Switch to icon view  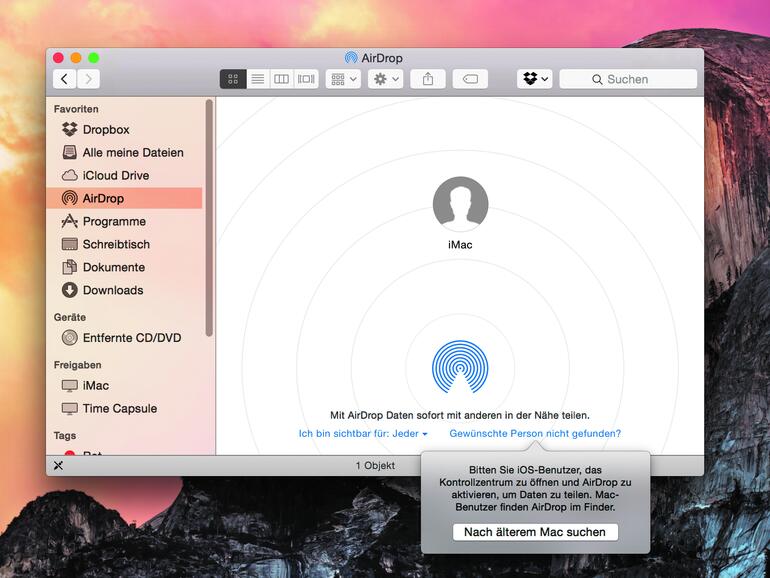[x=233, y=79]
